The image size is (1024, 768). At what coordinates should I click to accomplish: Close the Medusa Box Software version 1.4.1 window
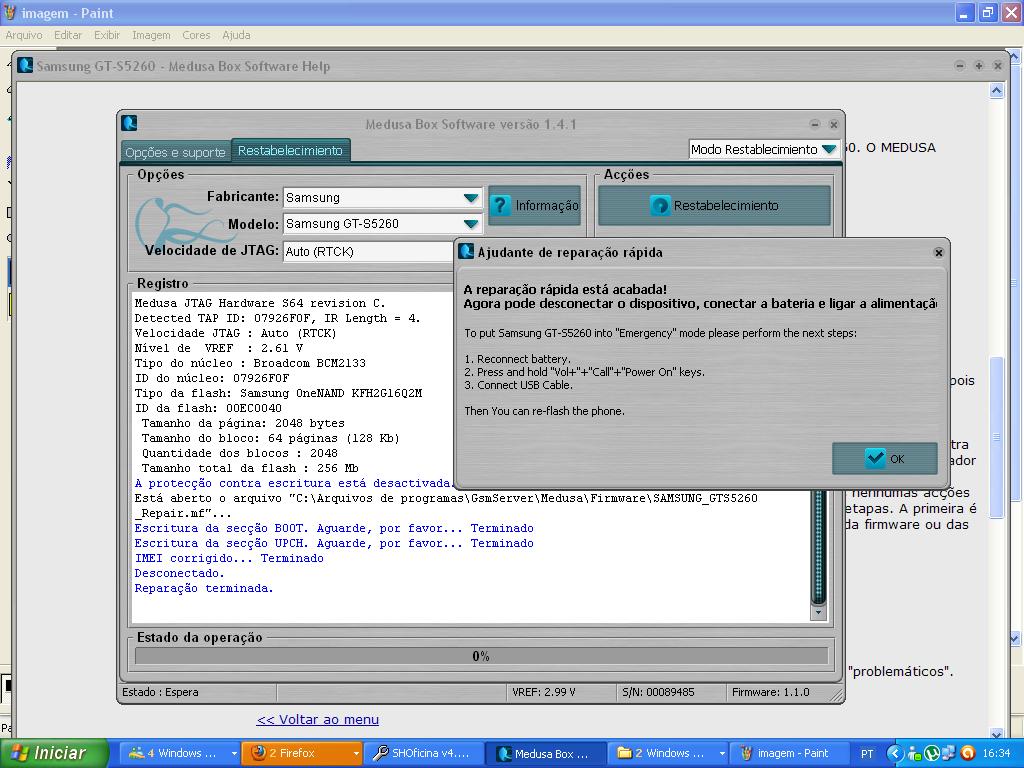click(x=833, y=124)
